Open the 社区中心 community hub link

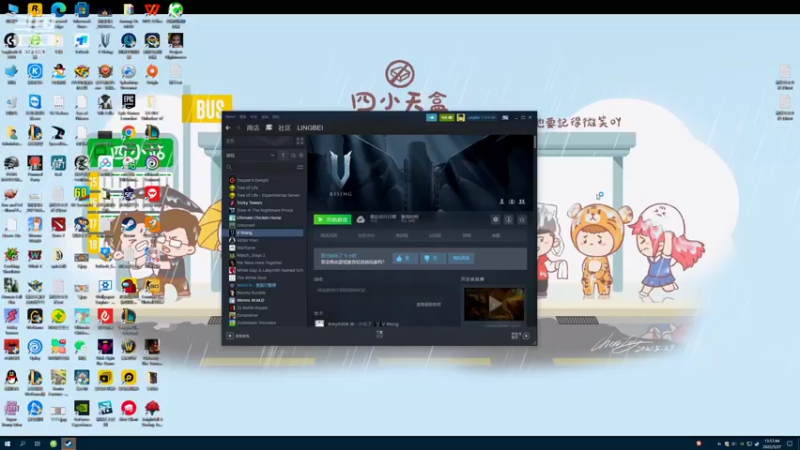[366, 236]
